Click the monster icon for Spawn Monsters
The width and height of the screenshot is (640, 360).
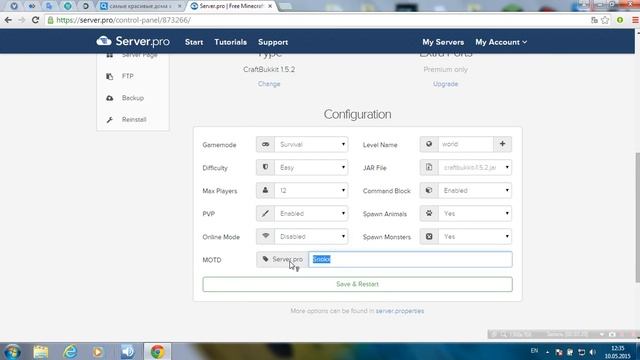[429, 237]
